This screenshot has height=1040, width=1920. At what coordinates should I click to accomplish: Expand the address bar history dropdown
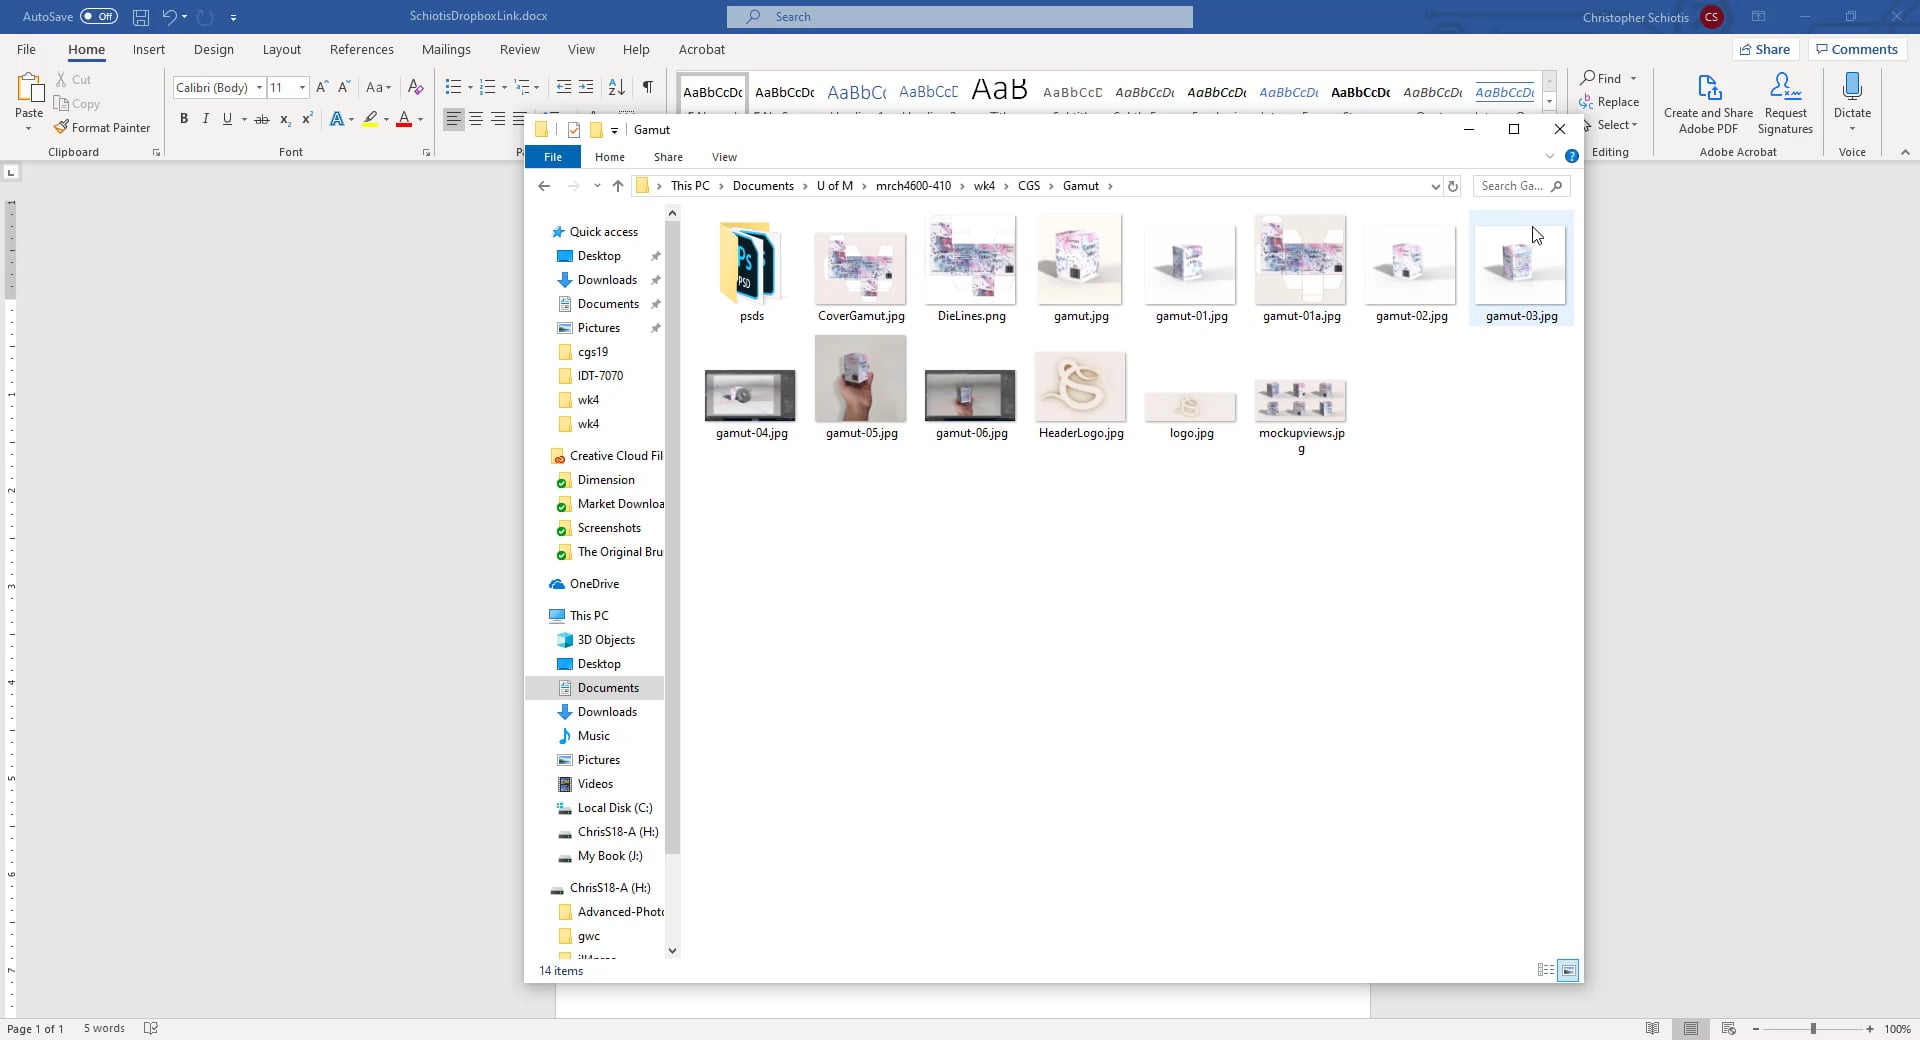1435,186
